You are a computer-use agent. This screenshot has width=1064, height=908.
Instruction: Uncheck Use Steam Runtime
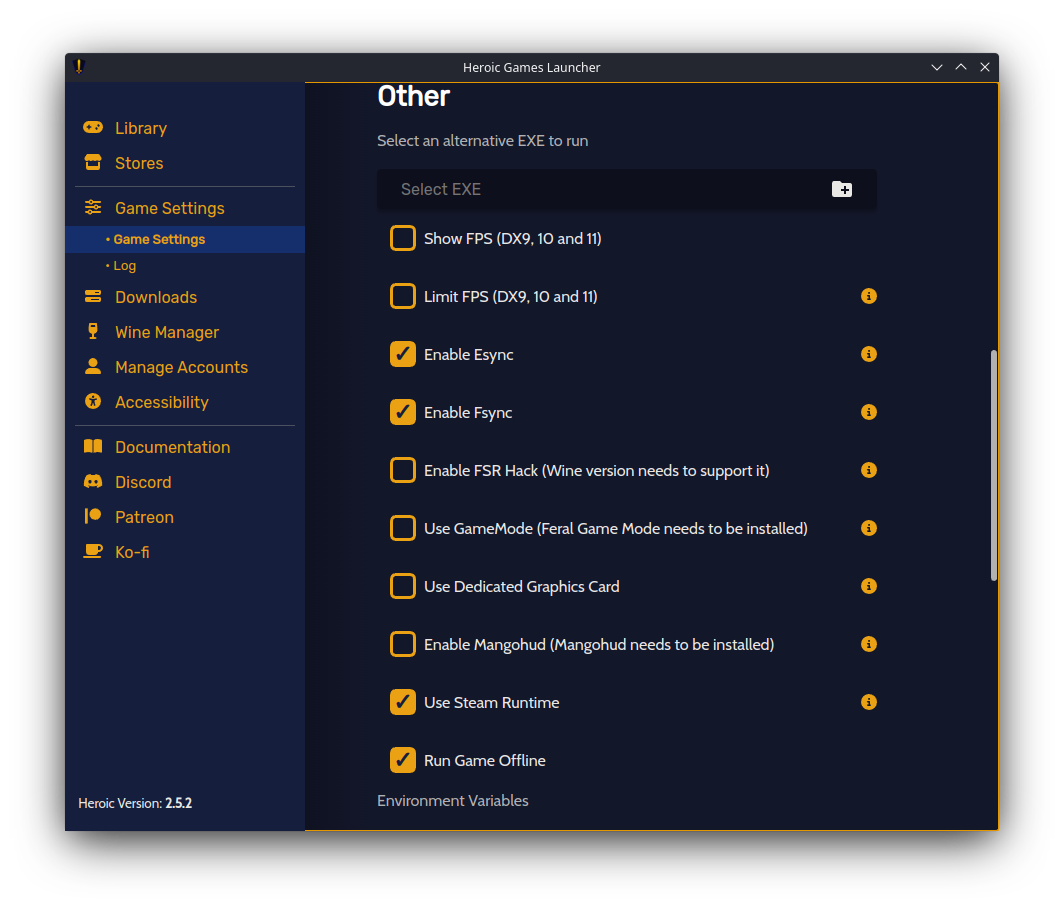click(402, 702)
